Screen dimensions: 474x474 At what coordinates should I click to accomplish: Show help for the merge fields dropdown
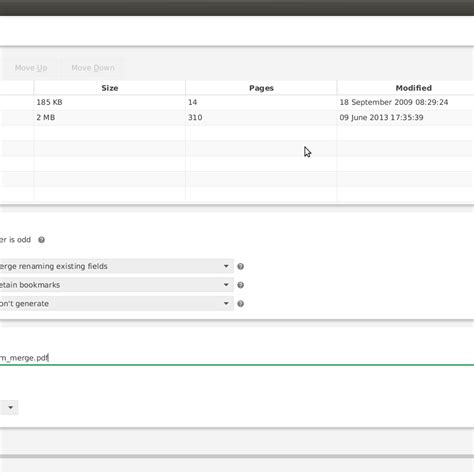240,266
